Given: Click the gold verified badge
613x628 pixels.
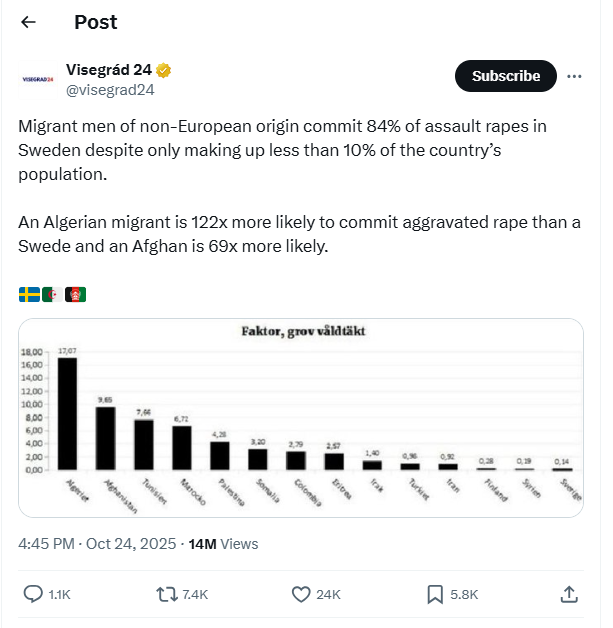Looking at the screenshot, I should point(163,69).
